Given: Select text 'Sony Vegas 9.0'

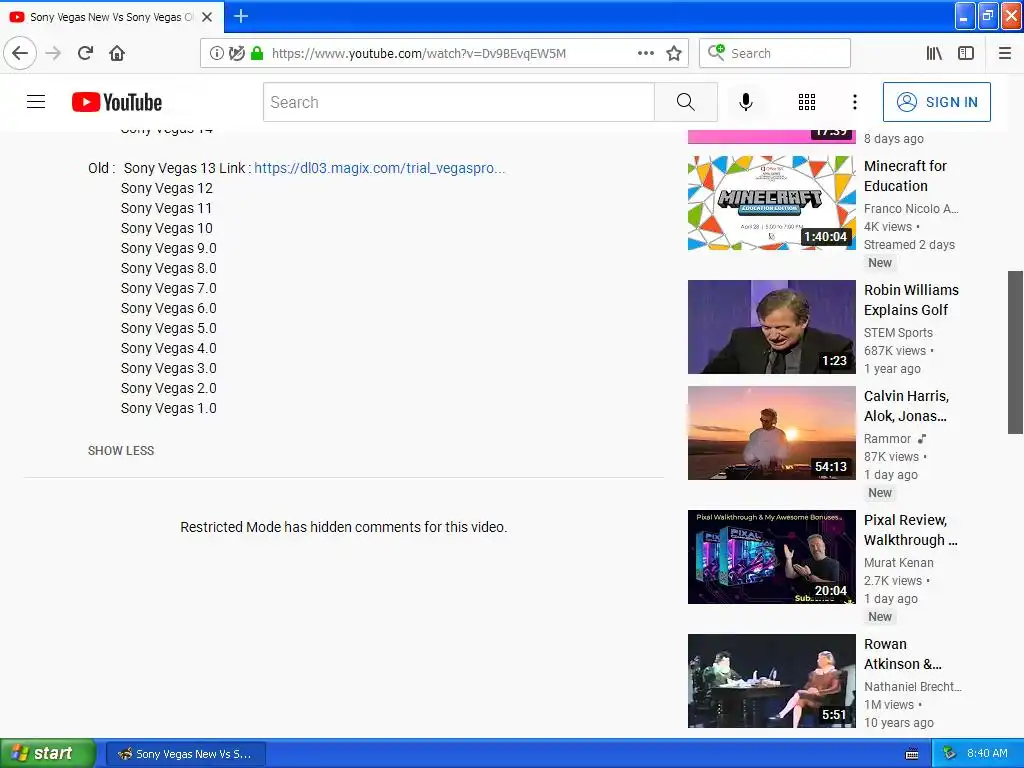Looking at the screenshot, I should coord(168,248).
